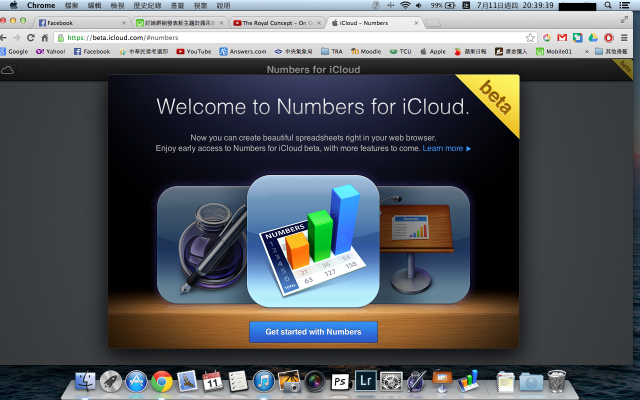Open Photoshop Ps in the Dock
This screenshot has width=640, height=400.
pyautogui.click(x=340, y=382)
